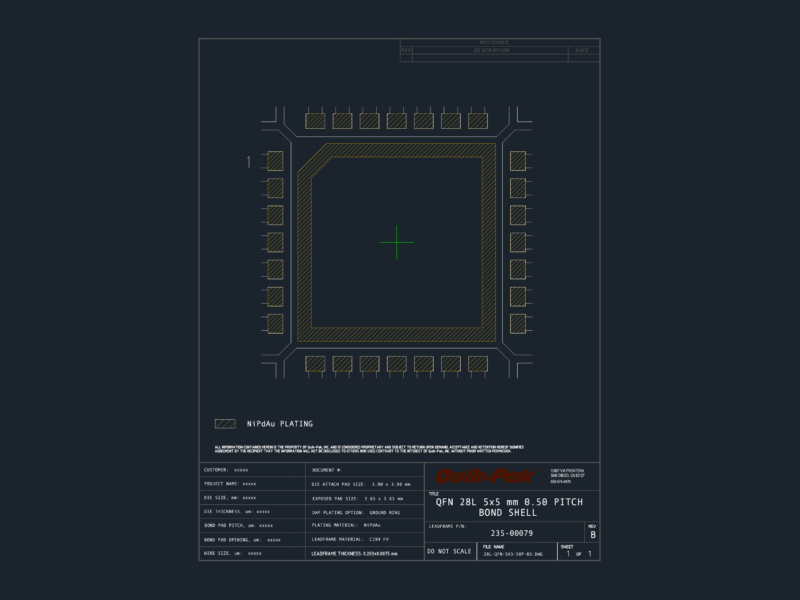This screenshot has height=600, width=800.
Task: Click the green center crosshair of the die pad
Action: point(396,242)
